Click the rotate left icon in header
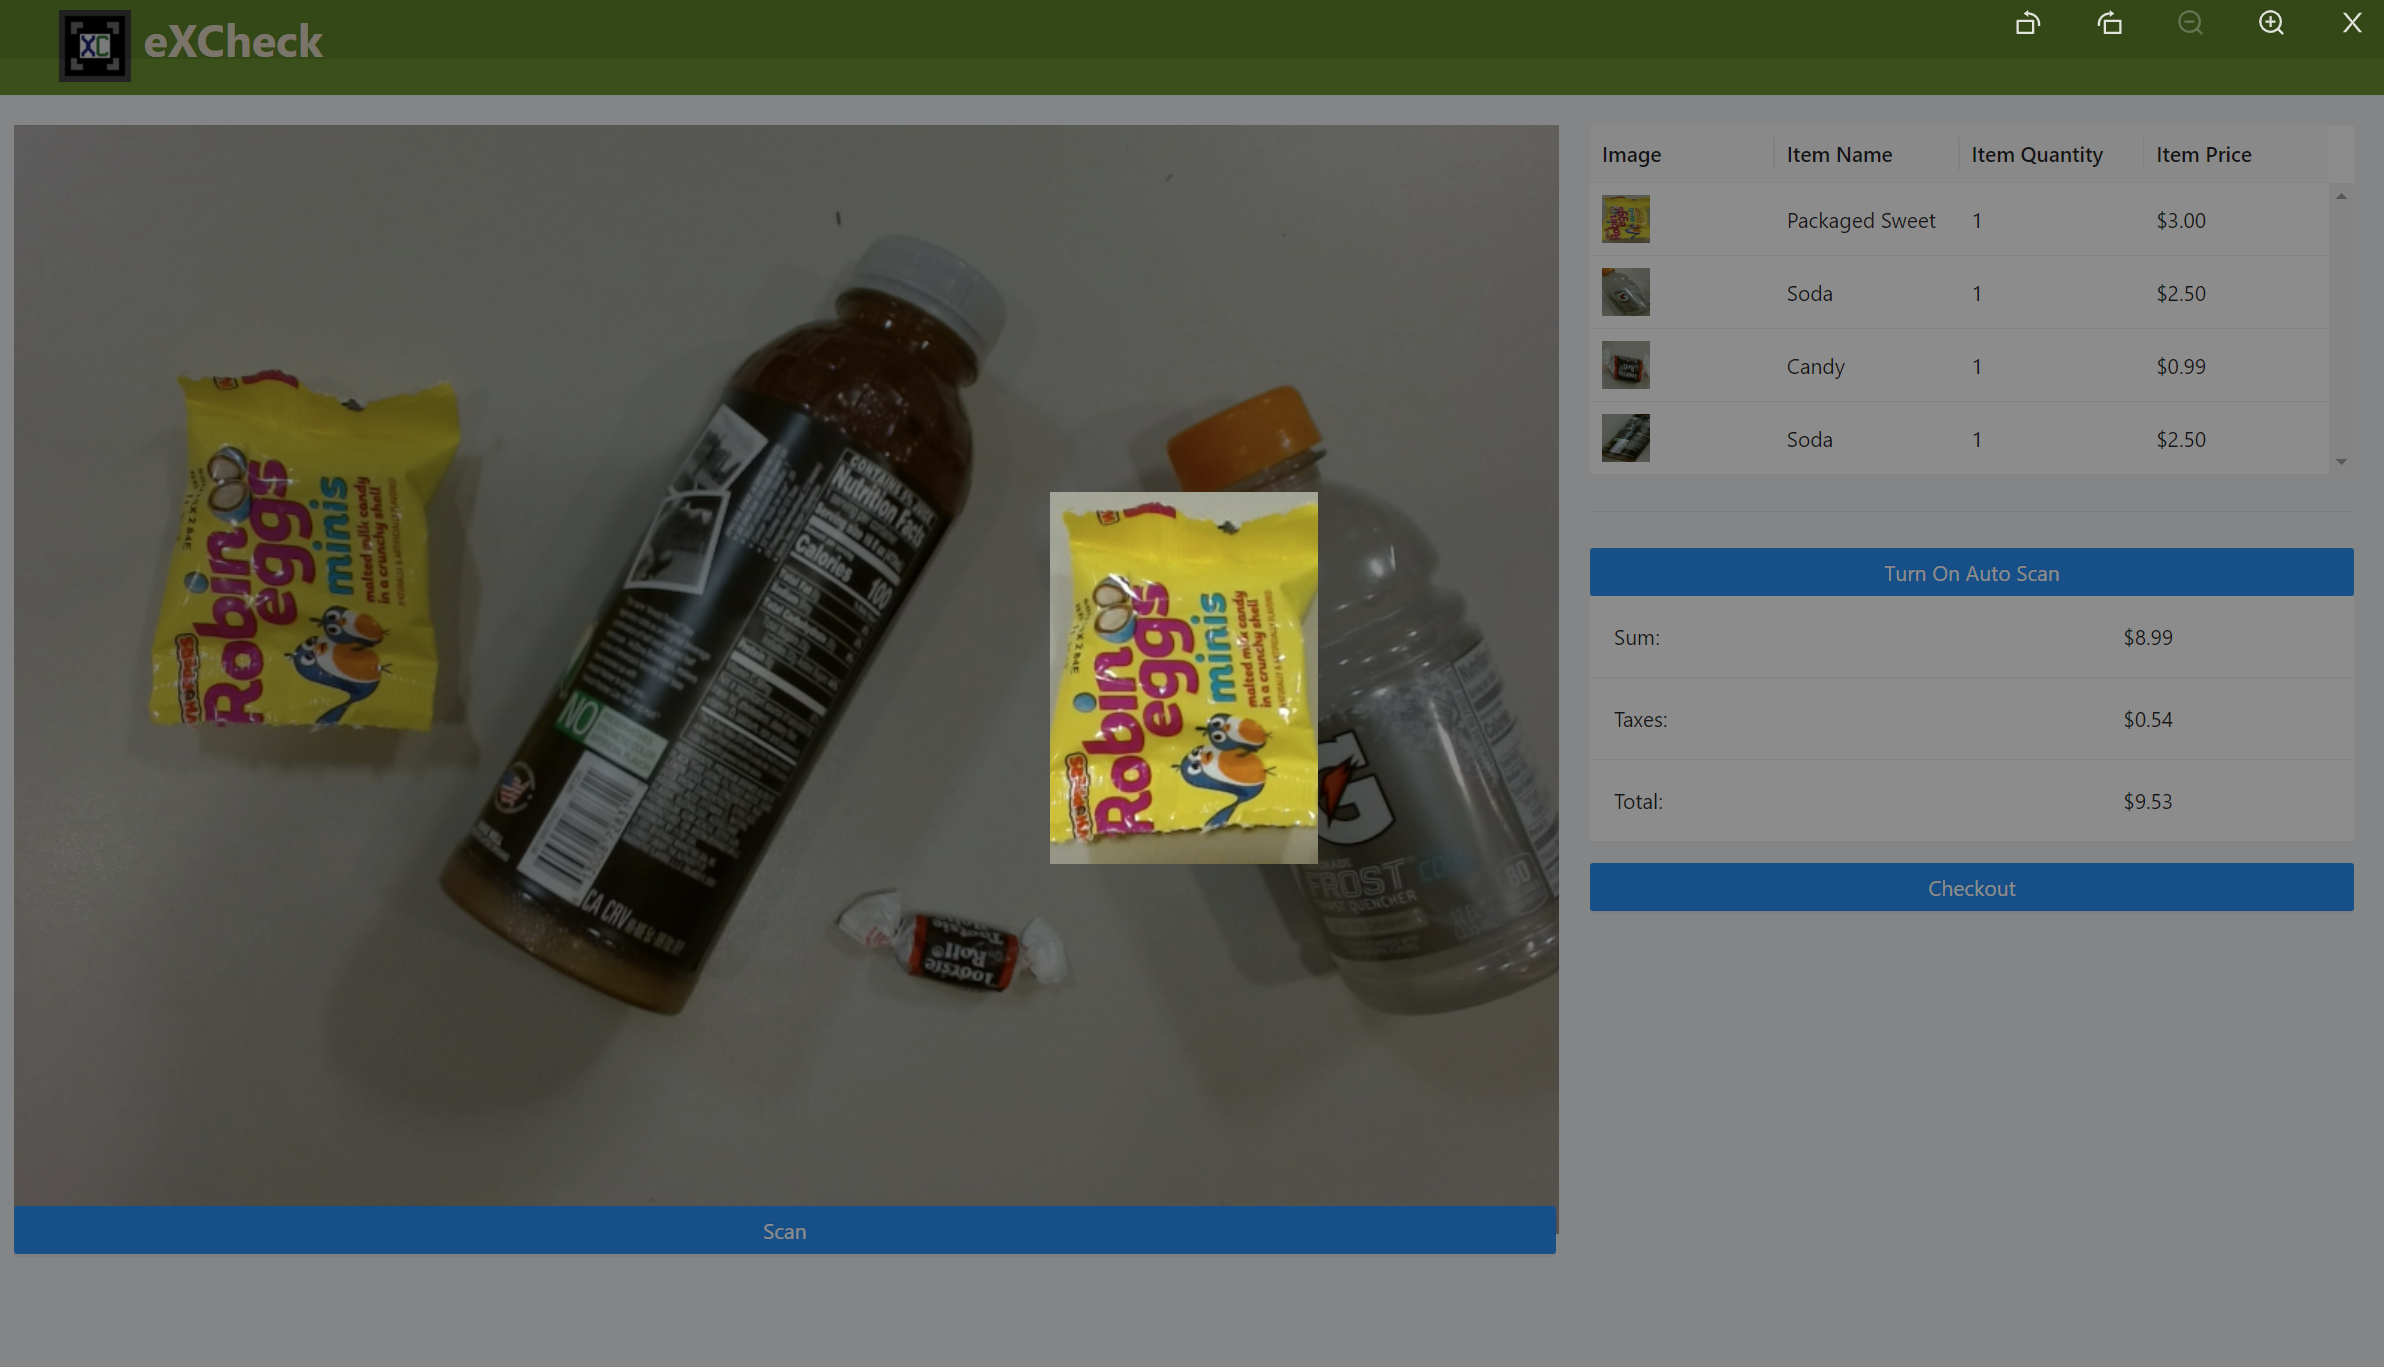 click(x=2027, y=23)
